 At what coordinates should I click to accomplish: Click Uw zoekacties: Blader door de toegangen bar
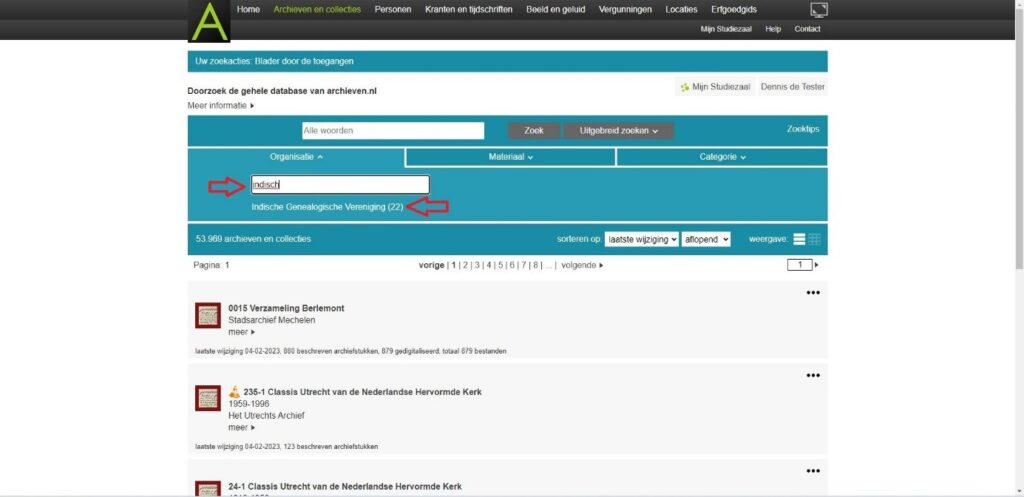coord(507,61)
